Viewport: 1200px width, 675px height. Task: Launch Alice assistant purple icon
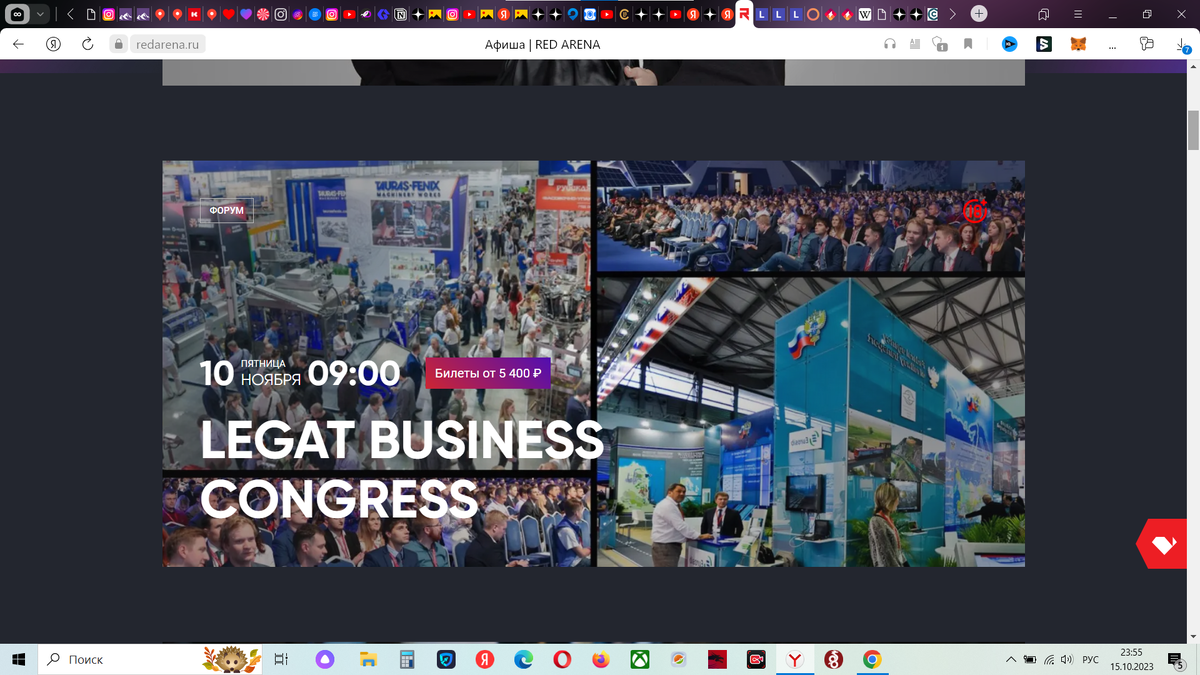point(325,659)
